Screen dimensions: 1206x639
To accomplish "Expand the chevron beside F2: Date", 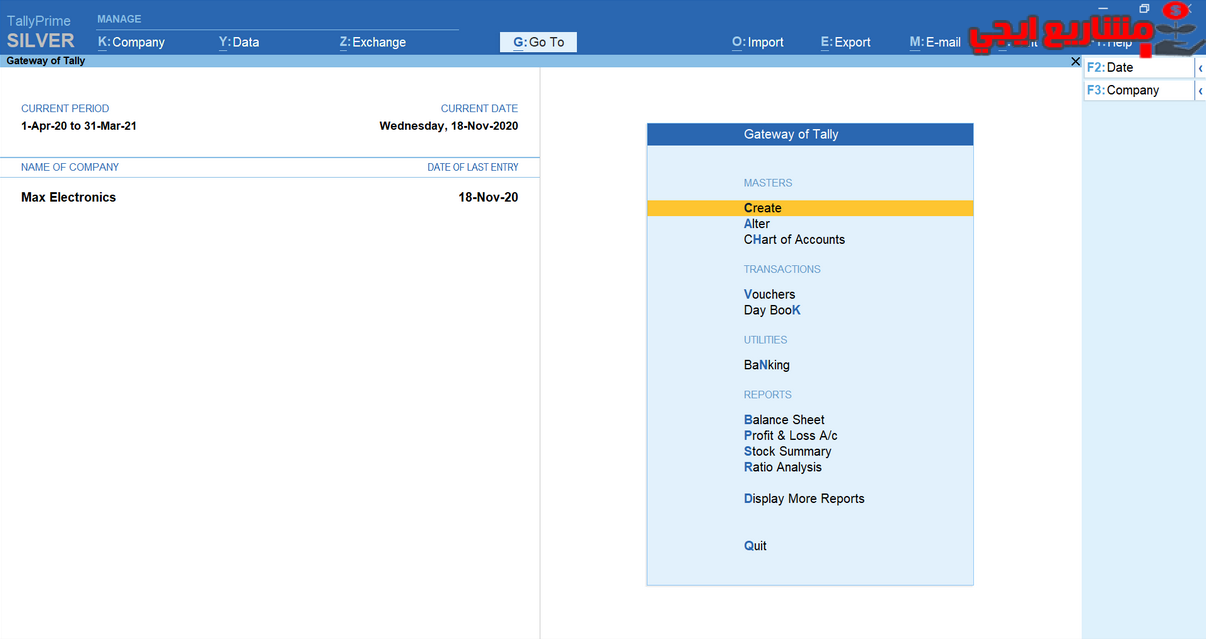I will (1200, 68).
